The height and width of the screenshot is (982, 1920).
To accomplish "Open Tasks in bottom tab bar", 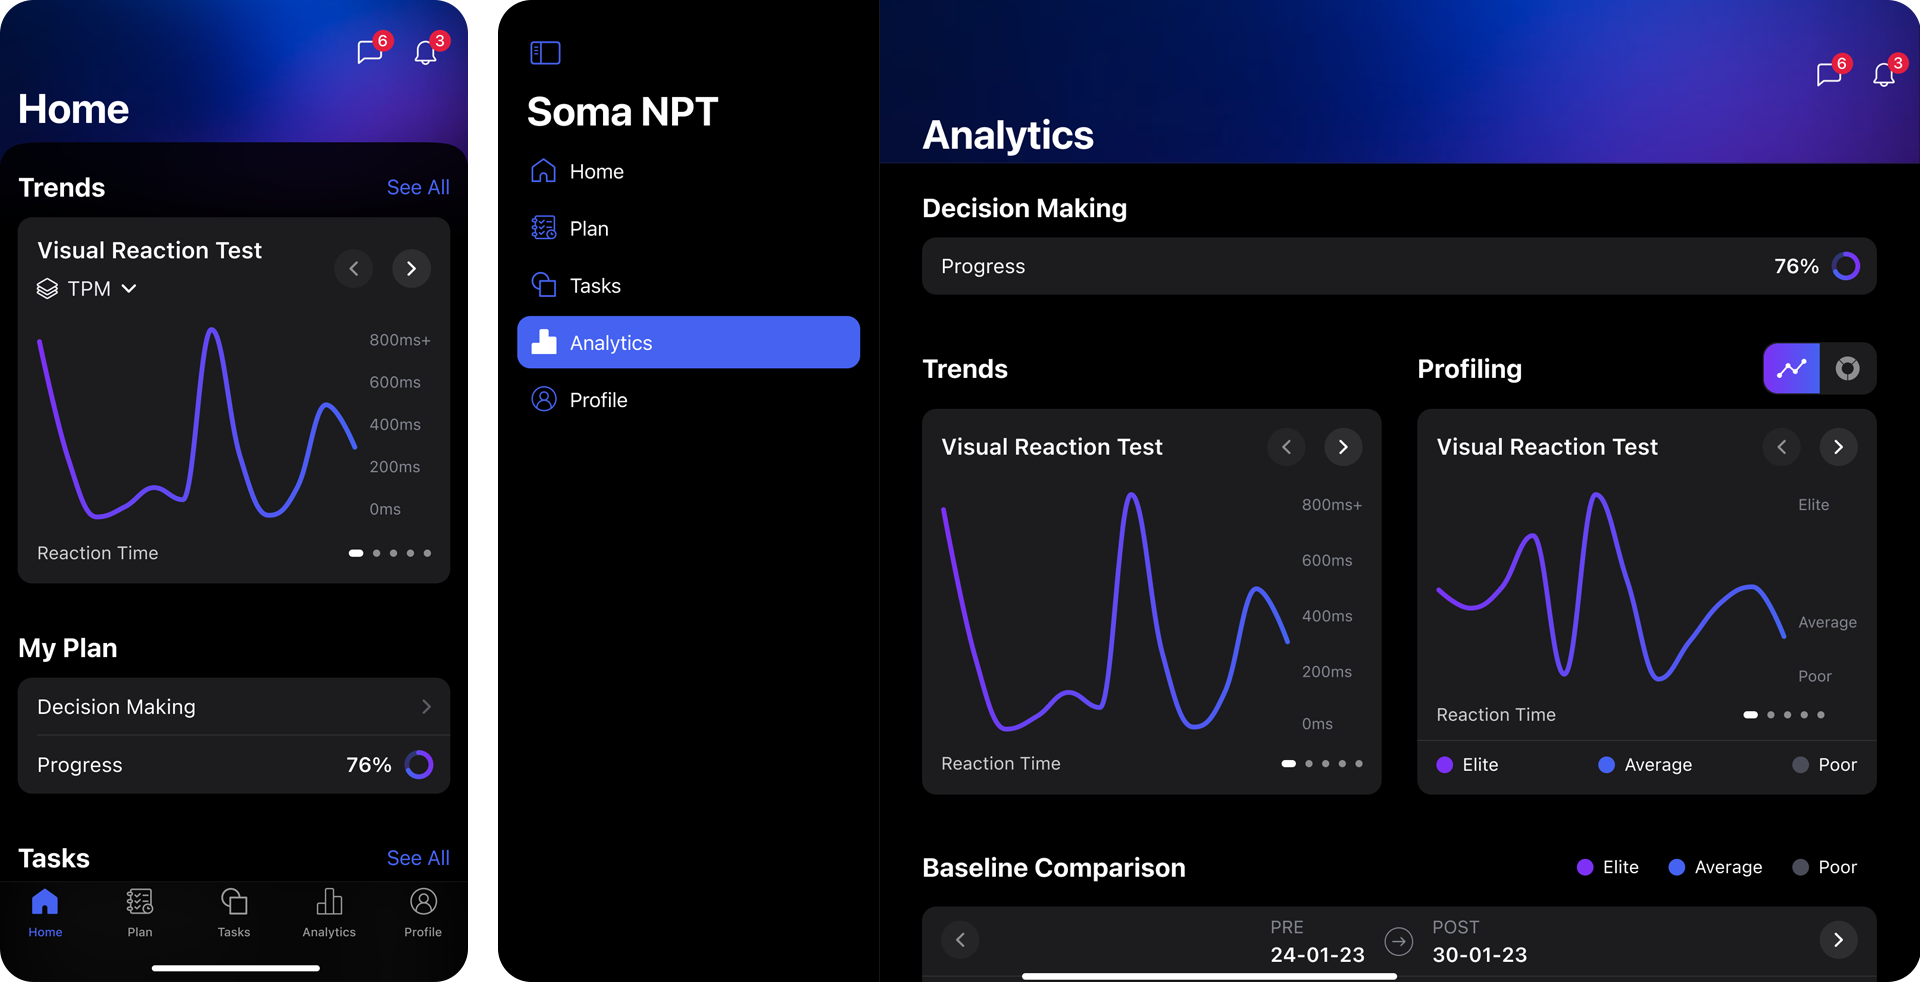I will (234, 912).
